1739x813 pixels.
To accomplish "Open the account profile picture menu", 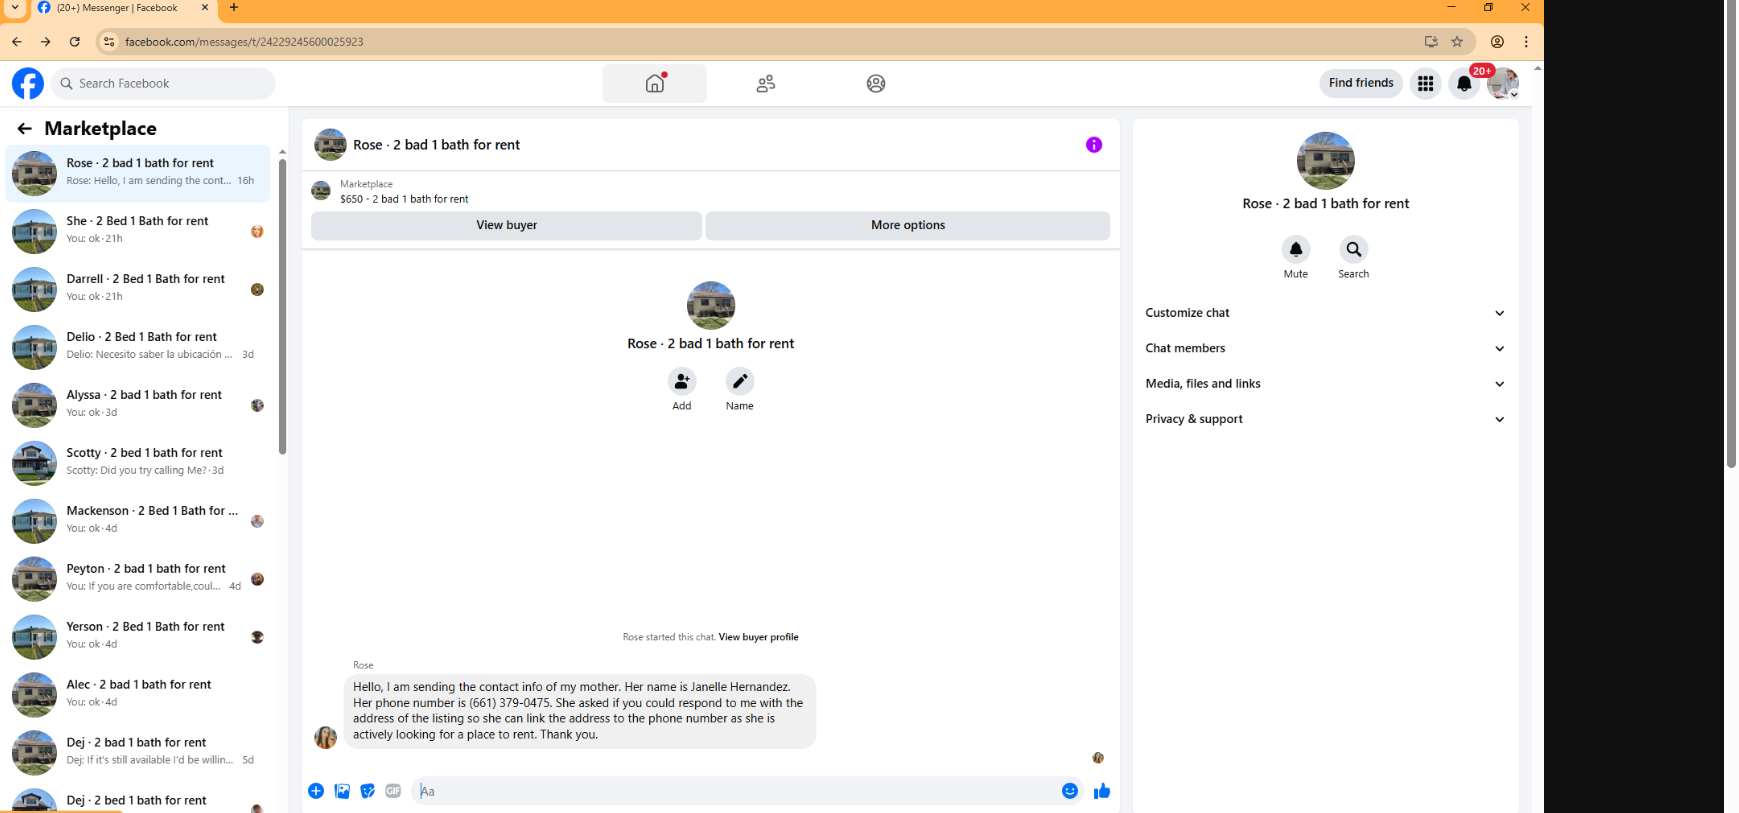I will pos(1503,84).
